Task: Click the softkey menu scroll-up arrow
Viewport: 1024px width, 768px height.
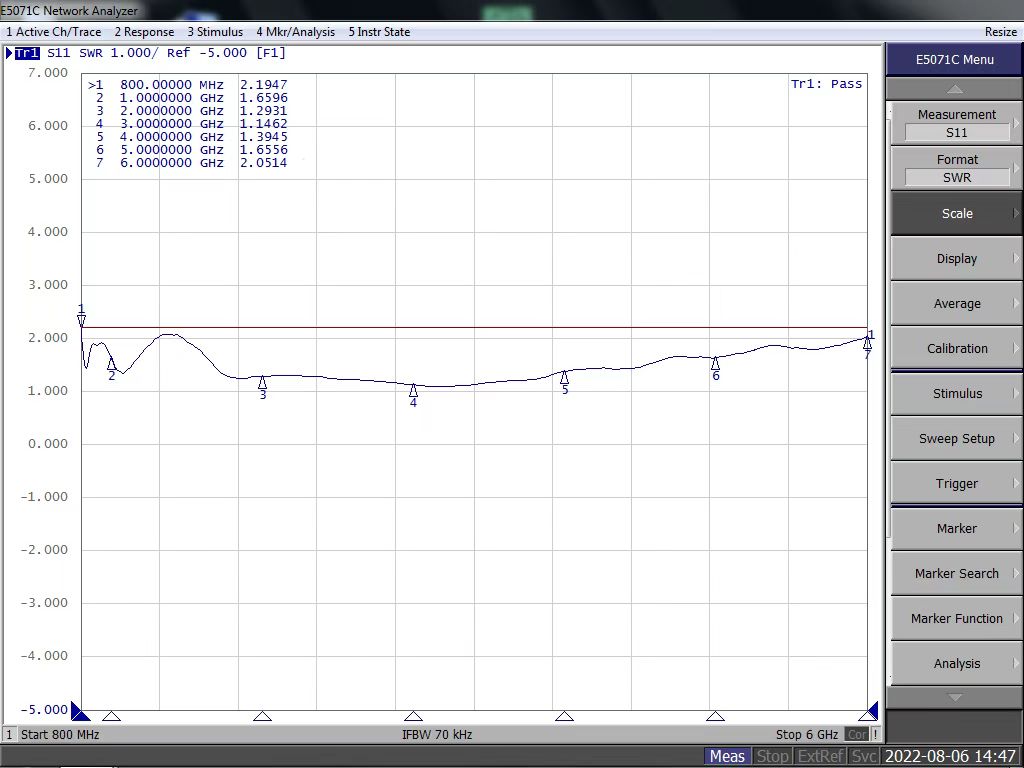Action: click(955, 89)
